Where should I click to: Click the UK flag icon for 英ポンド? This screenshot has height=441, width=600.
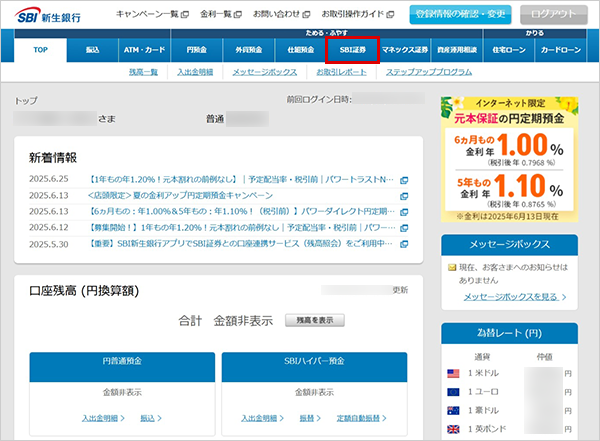[453, 429]
